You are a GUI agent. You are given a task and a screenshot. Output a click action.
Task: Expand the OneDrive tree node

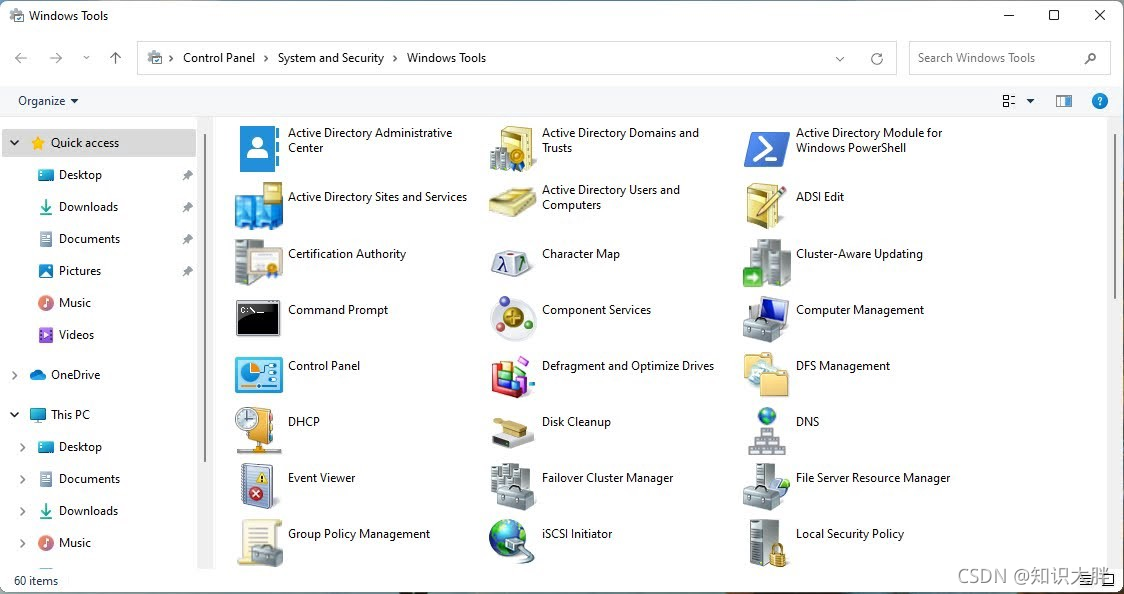pyautogui.click(x=14, y=375)
